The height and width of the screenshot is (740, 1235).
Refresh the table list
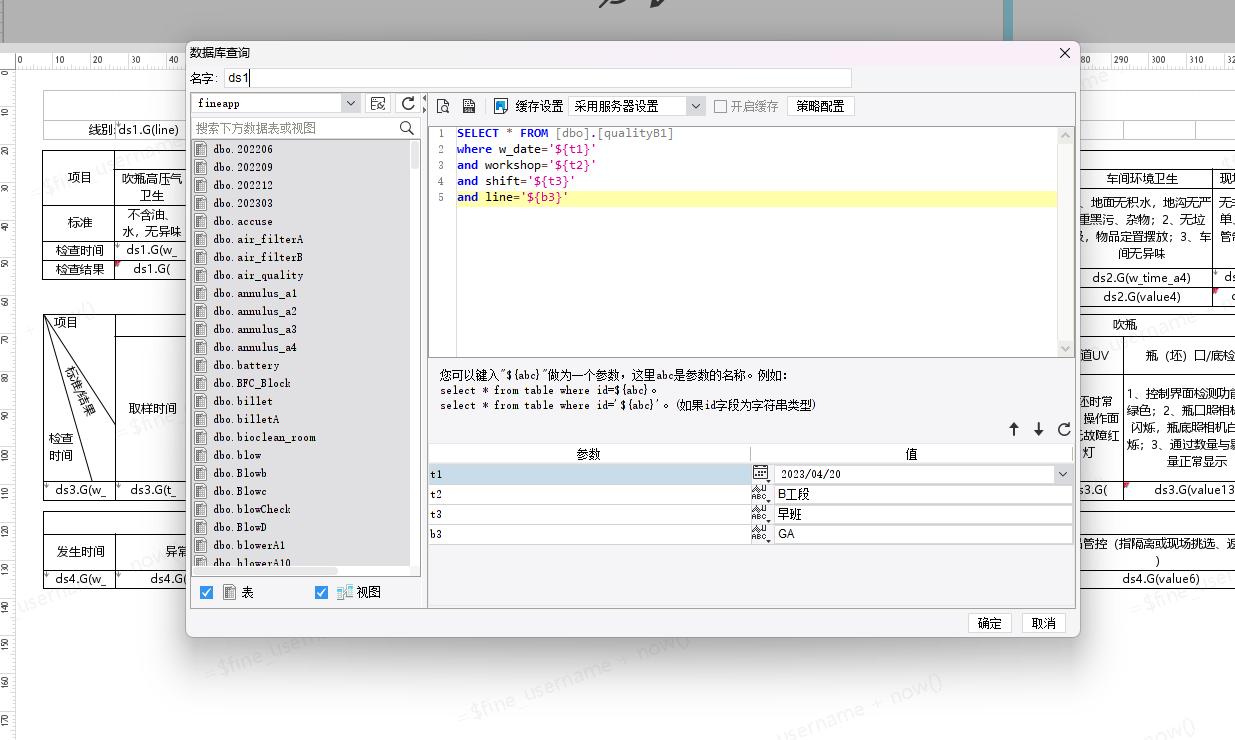tap(407, 104)
